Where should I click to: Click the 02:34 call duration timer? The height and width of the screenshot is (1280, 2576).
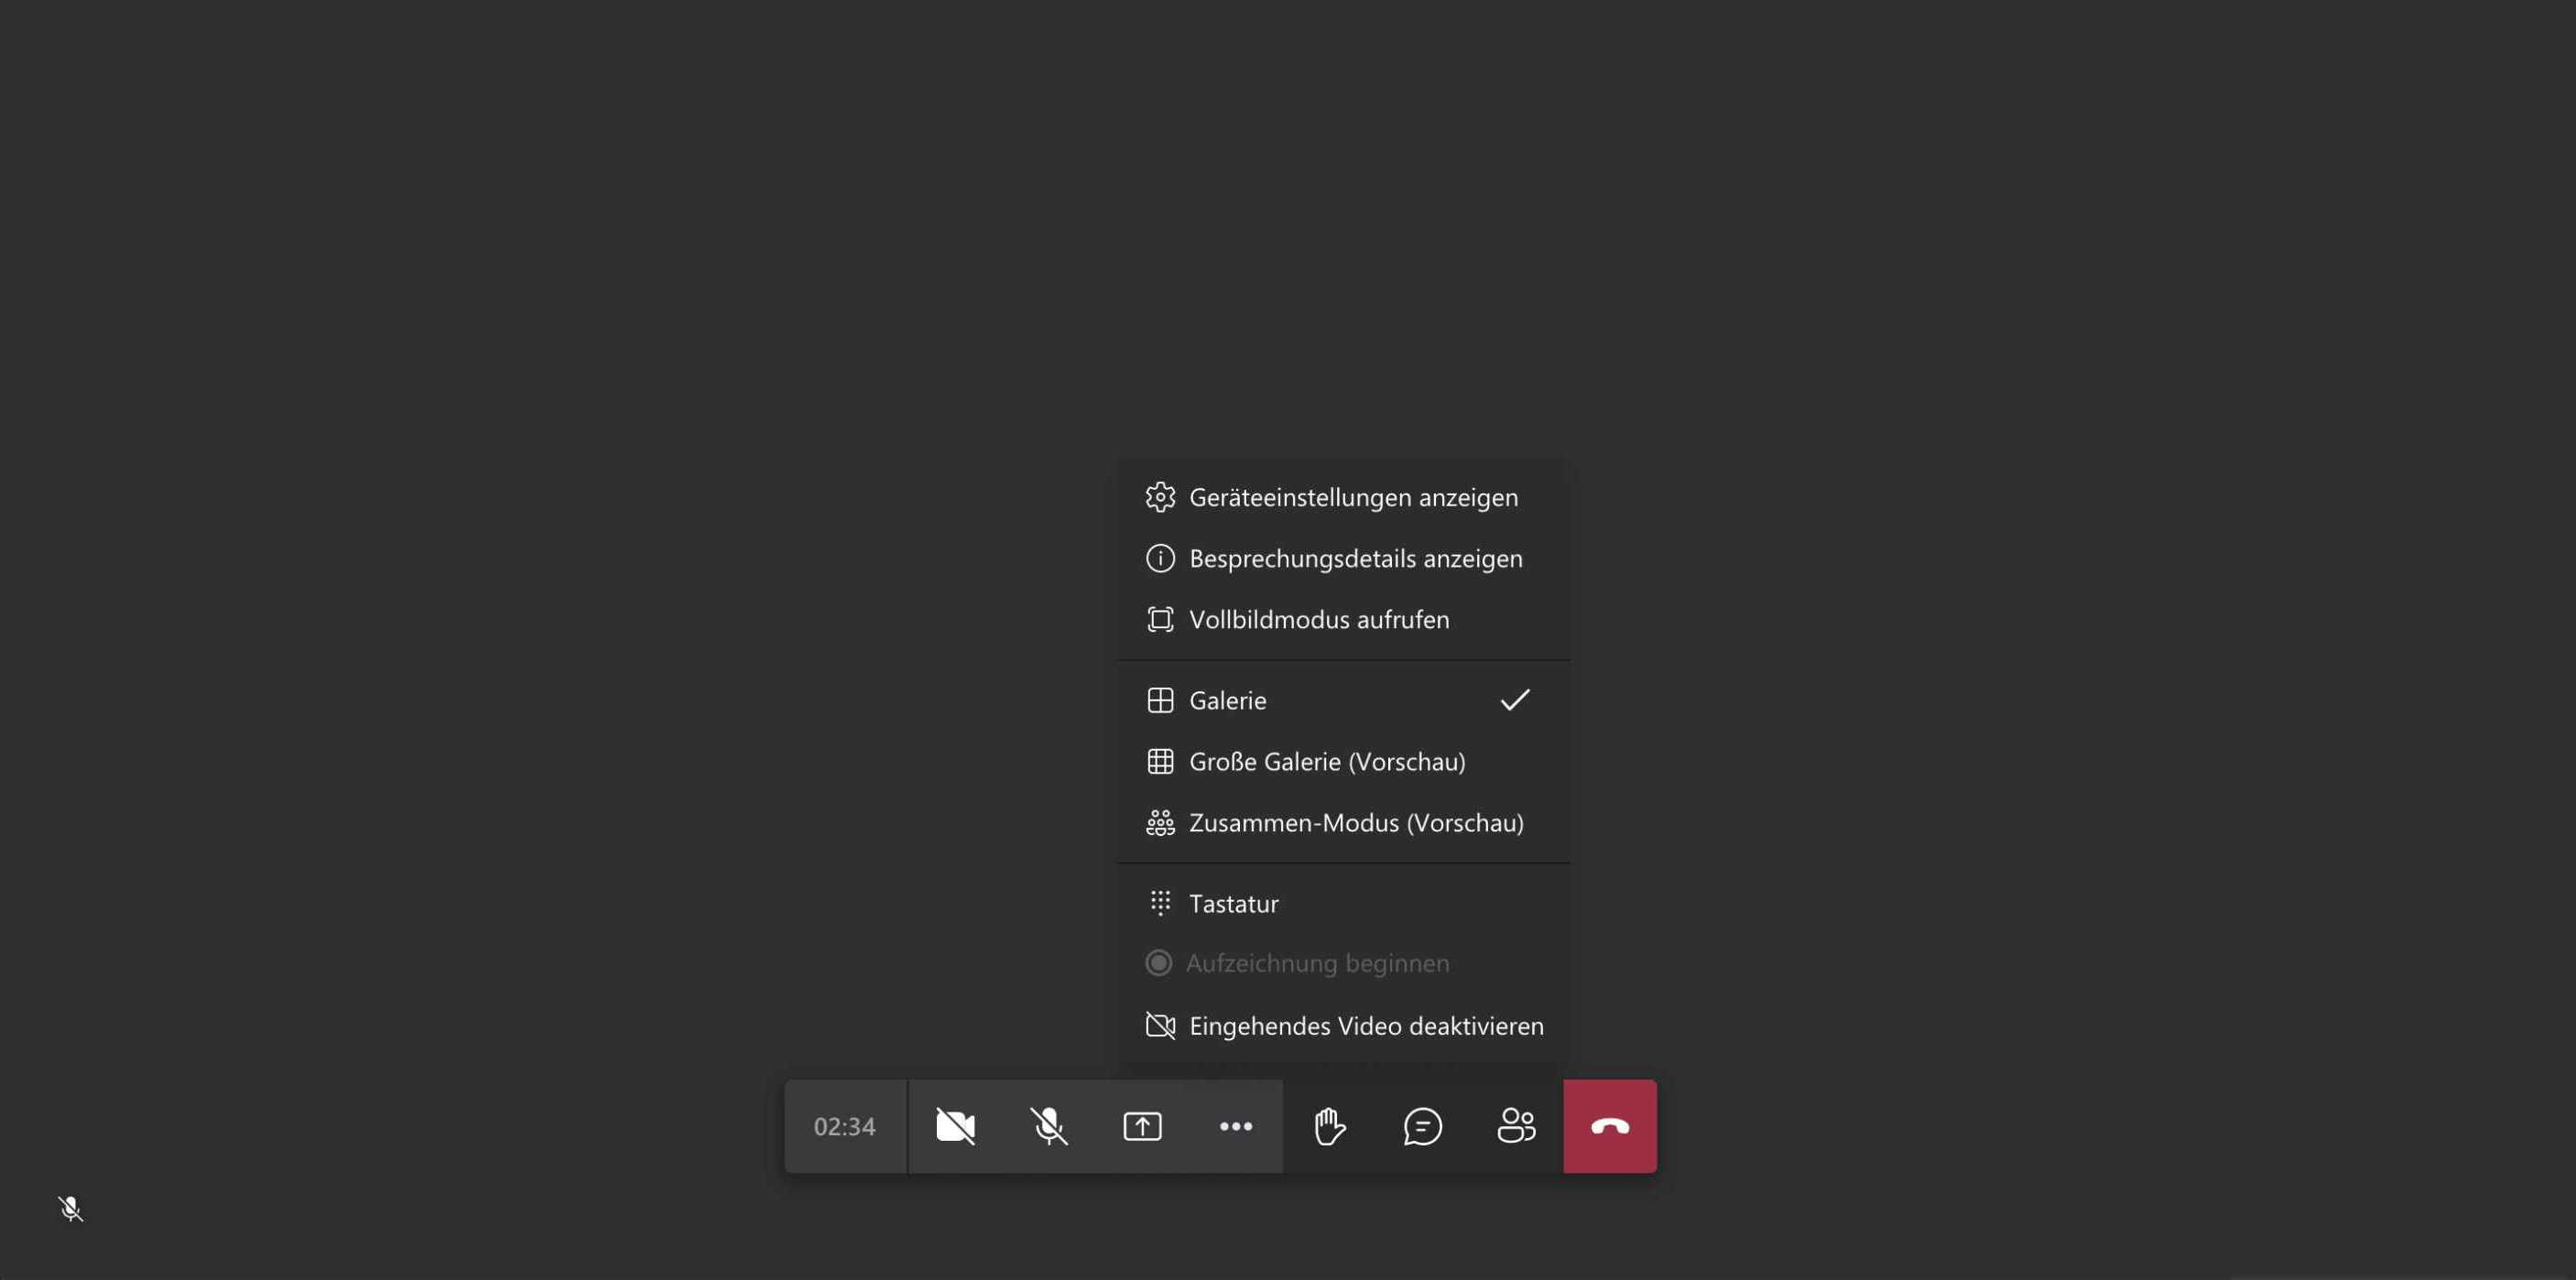(x=845, y=1126)
